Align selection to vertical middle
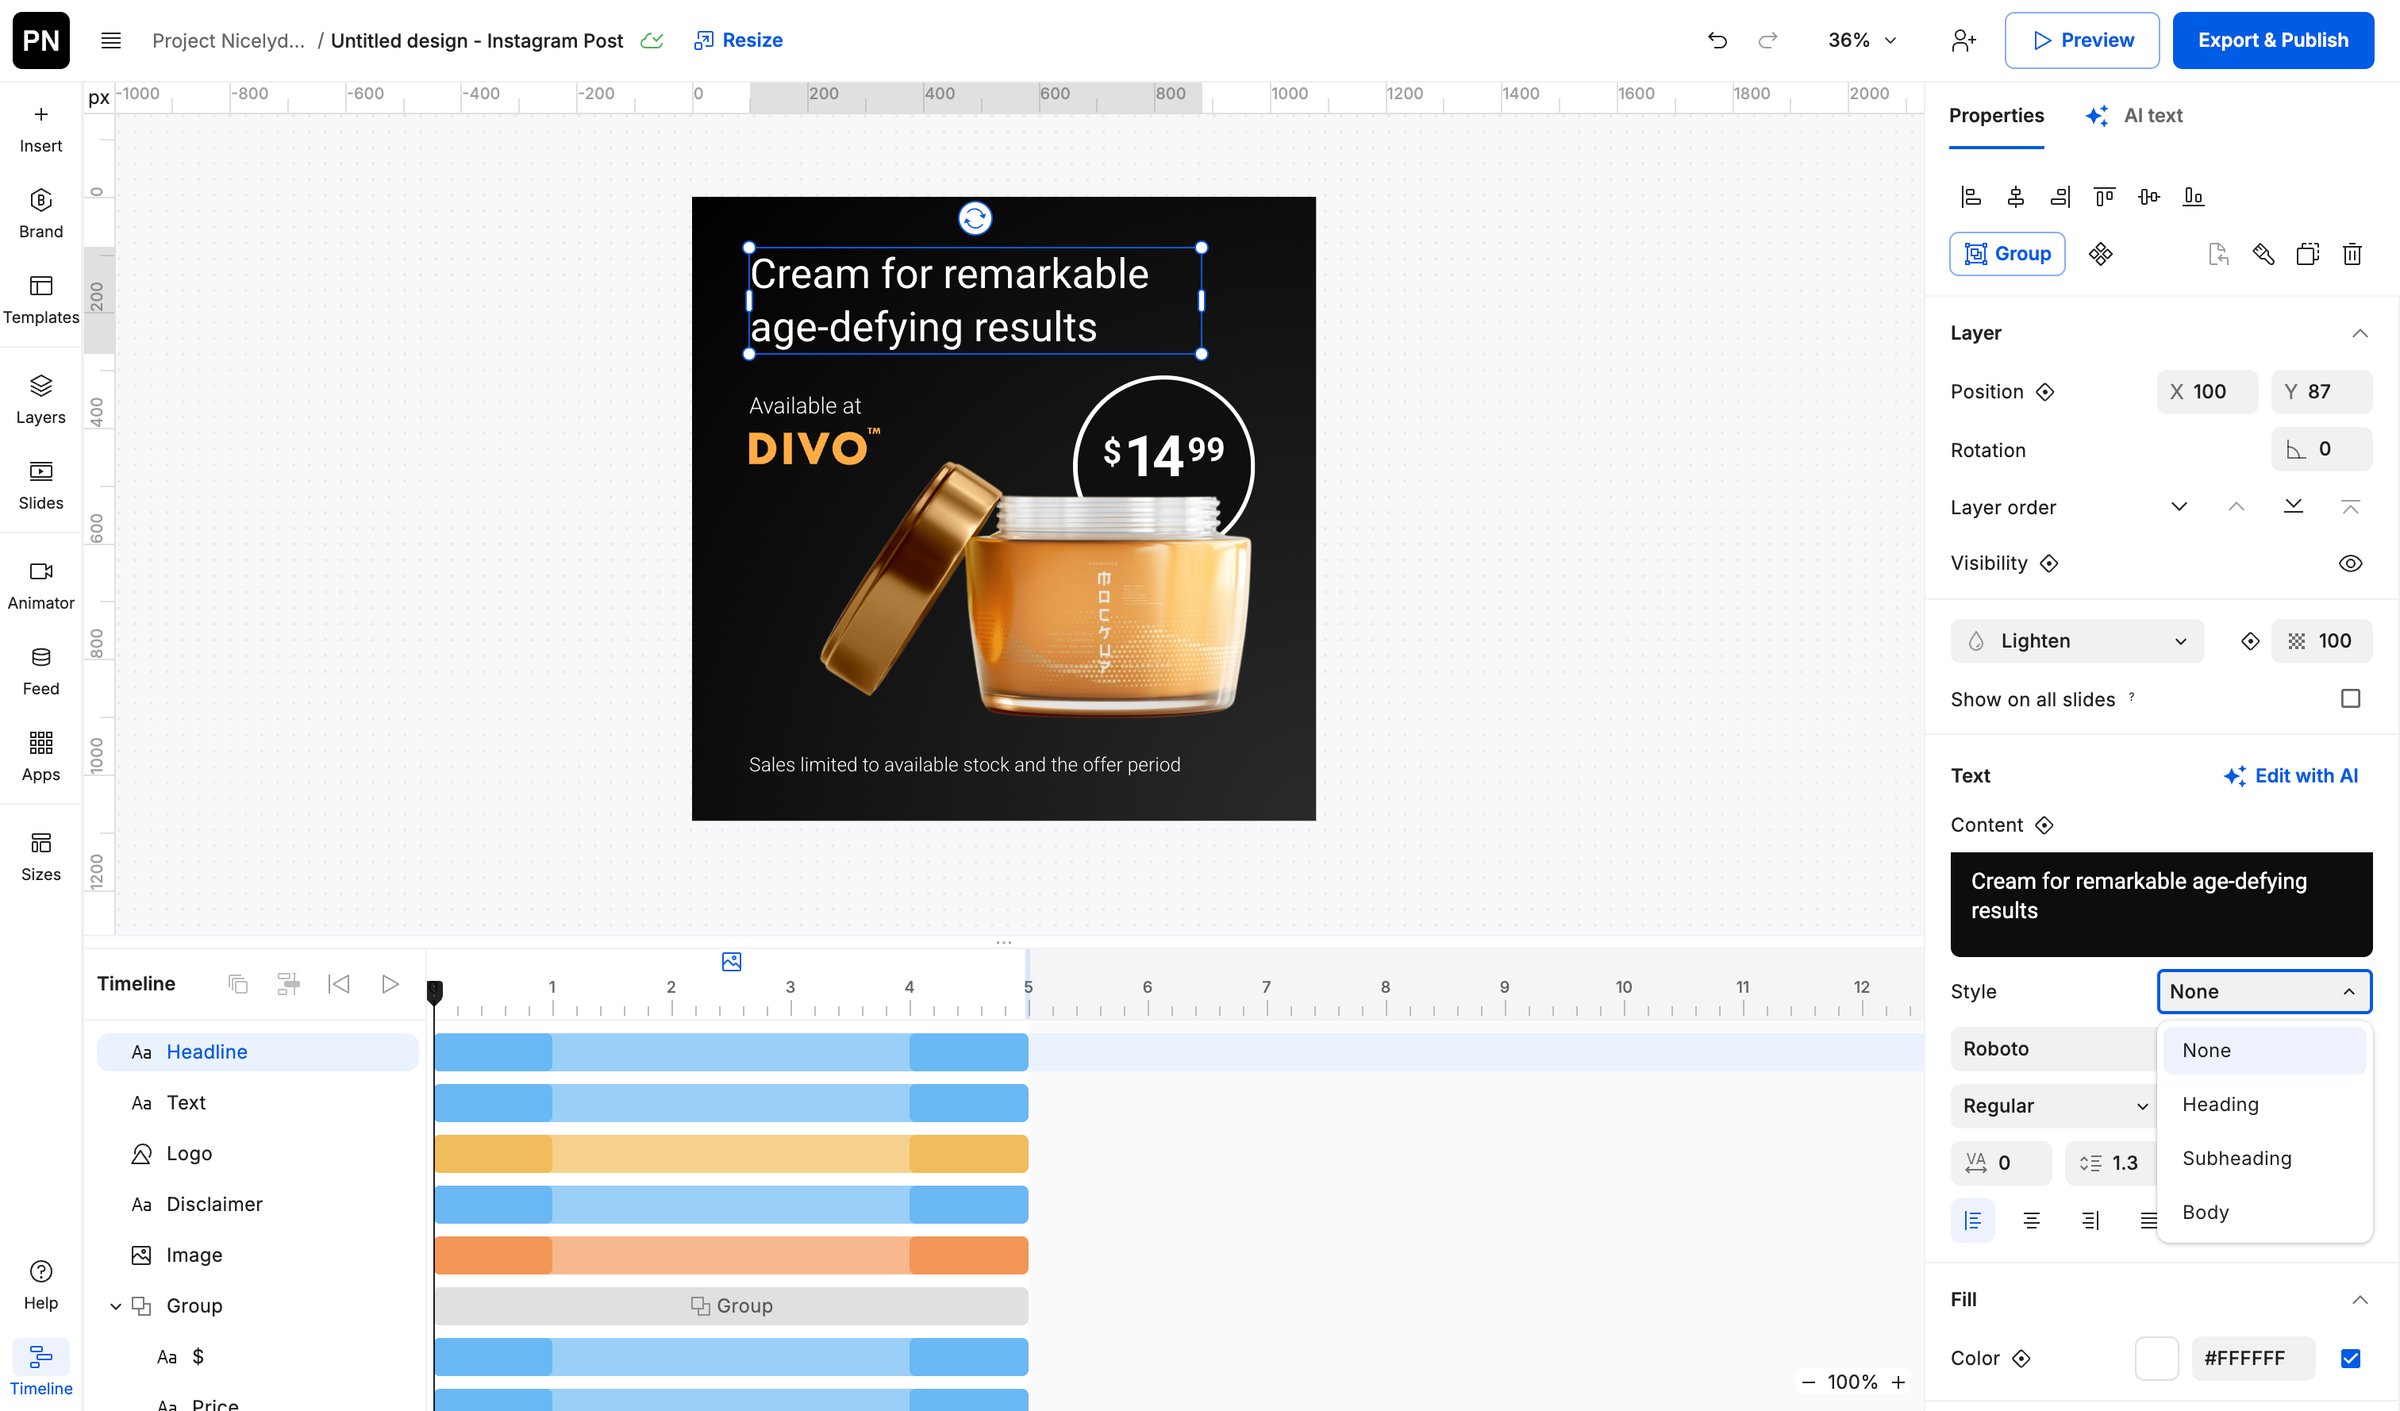Image resolution: width=2400 pixels, height=1411 pixels. [x=2149, y=196]
